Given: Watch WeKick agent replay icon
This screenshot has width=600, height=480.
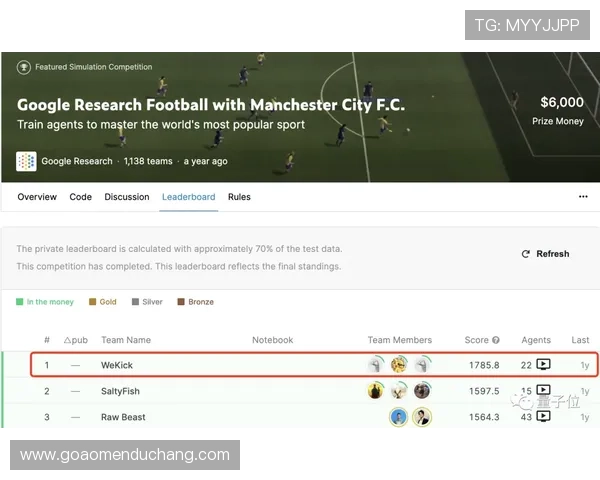Looking at the screenshot, I should 543,364.
